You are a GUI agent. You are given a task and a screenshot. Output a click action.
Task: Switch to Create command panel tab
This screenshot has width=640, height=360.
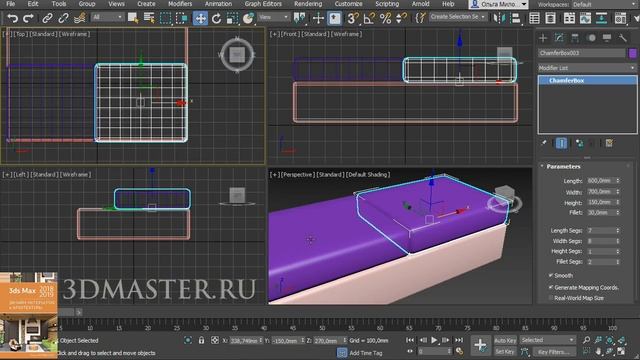pos(543,38)
